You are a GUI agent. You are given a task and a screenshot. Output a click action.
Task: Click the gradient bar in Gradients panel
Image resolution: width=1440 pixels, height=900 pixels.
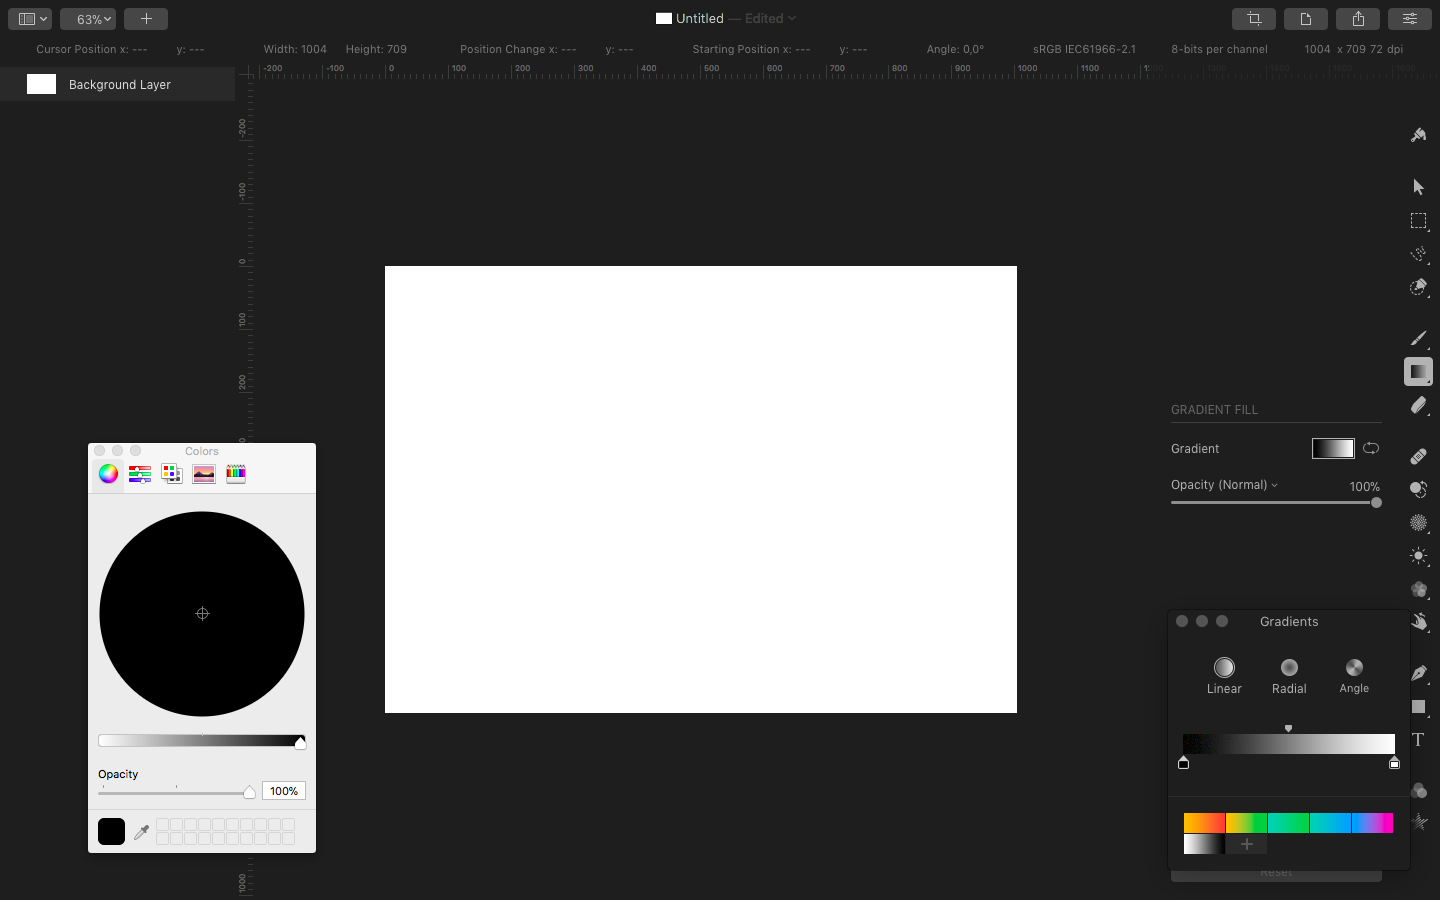tap(1289, 744)
